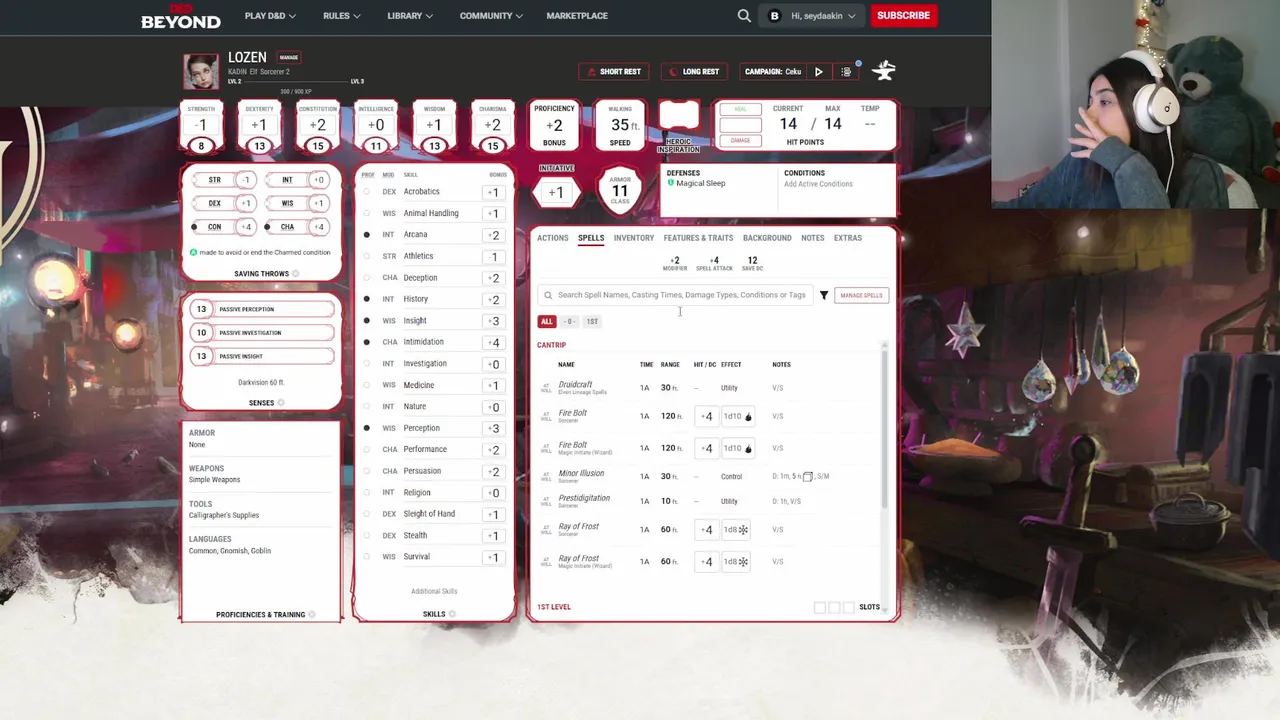Click the spell filter funnel icon
1280x720 pixels.
(x=824, y=295)
